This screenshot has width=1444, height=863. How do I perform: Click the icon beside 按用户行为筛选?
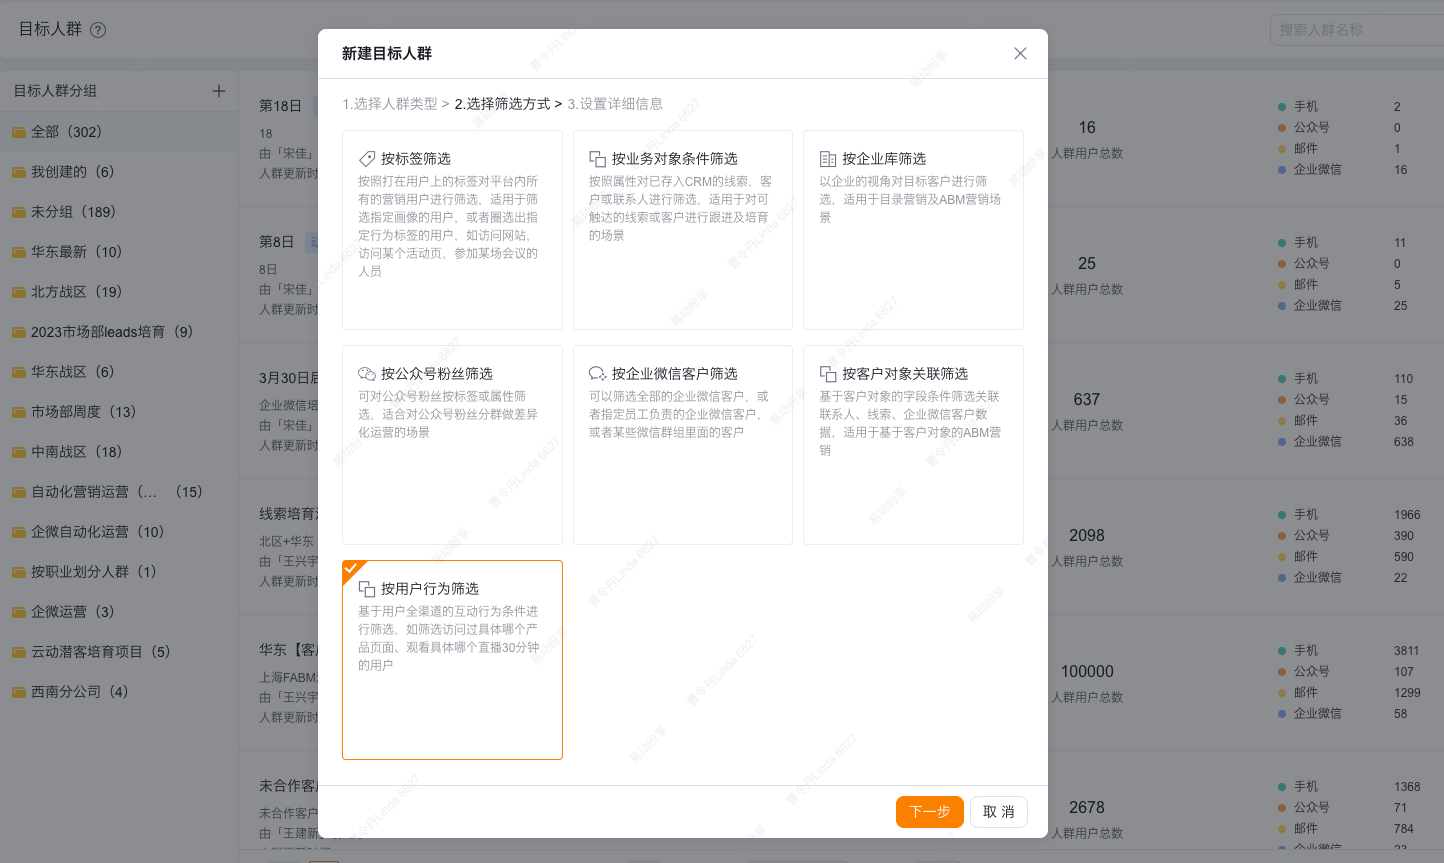pos(367,589)
